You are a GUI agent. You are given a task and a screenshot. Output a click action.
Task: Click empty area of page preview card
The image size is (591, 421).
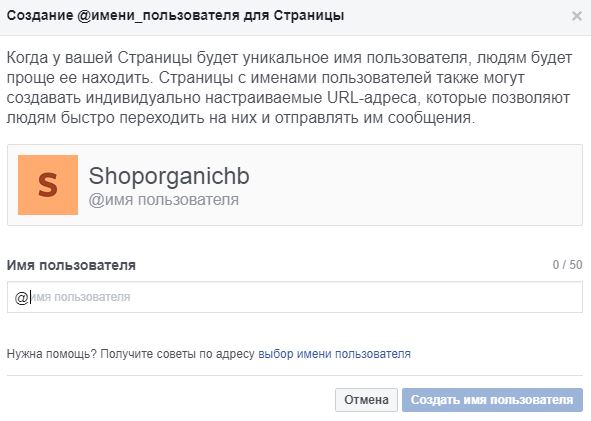point(415,185)
